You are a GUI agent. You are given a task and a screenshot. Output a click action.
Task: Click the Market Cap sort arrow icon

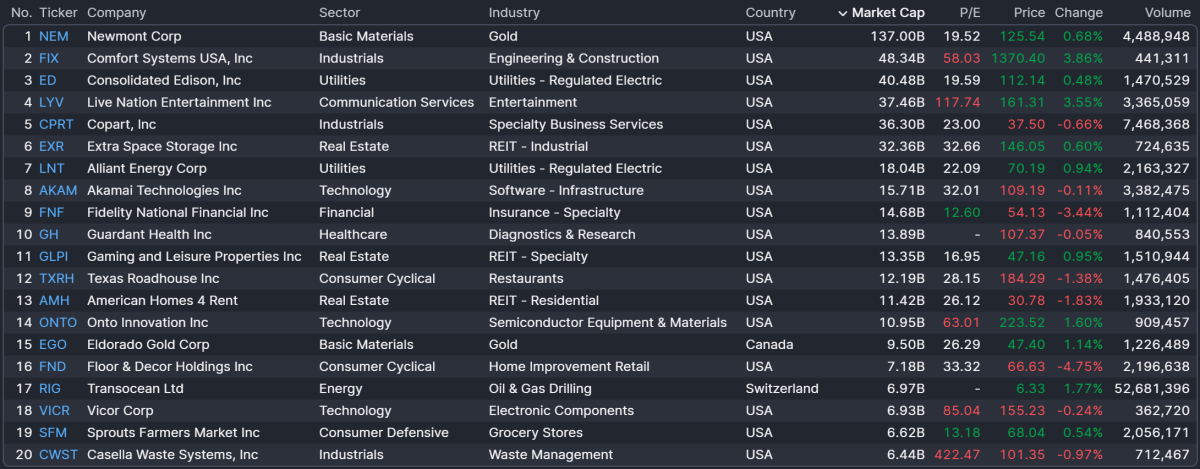coord(842,13)
